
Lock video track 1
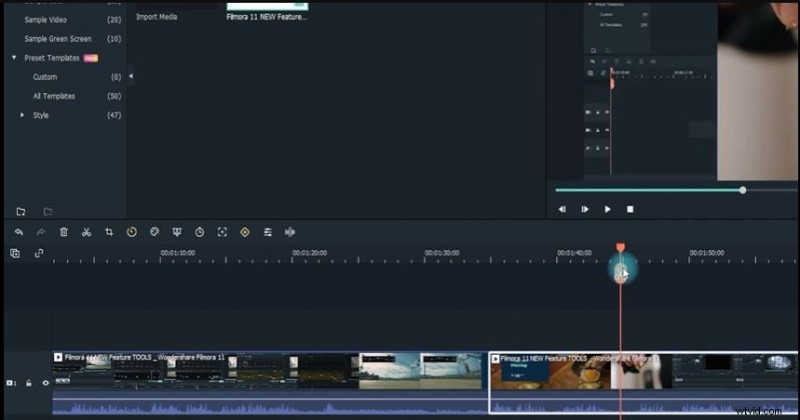[x=29, y=383]
